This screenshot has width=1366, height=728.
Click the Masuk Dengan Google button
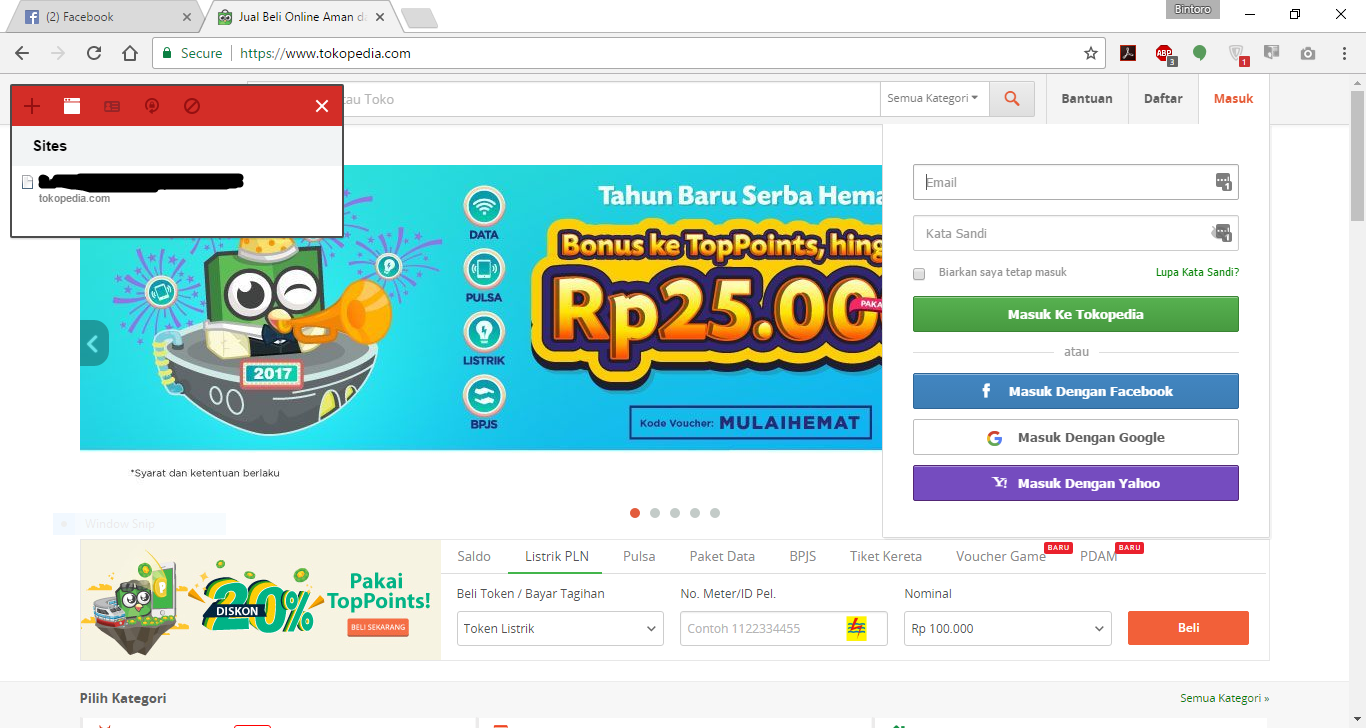click(x=1076, y=437)
